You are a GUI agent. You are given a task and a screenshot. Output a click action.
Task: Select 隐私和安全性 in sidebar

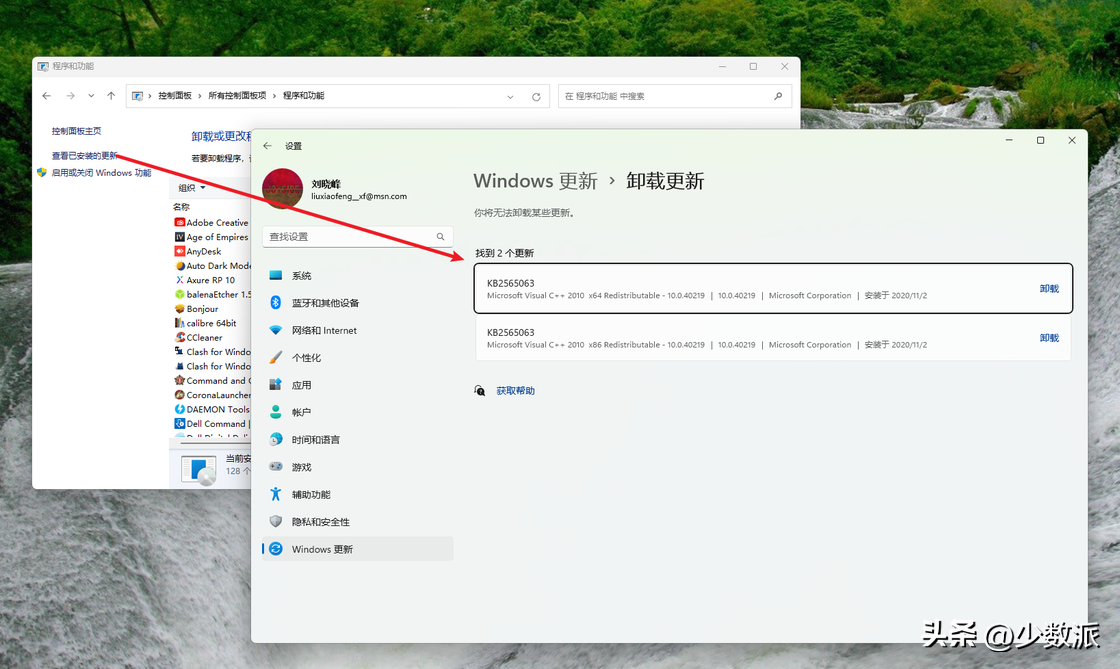[x=320, y=522]
